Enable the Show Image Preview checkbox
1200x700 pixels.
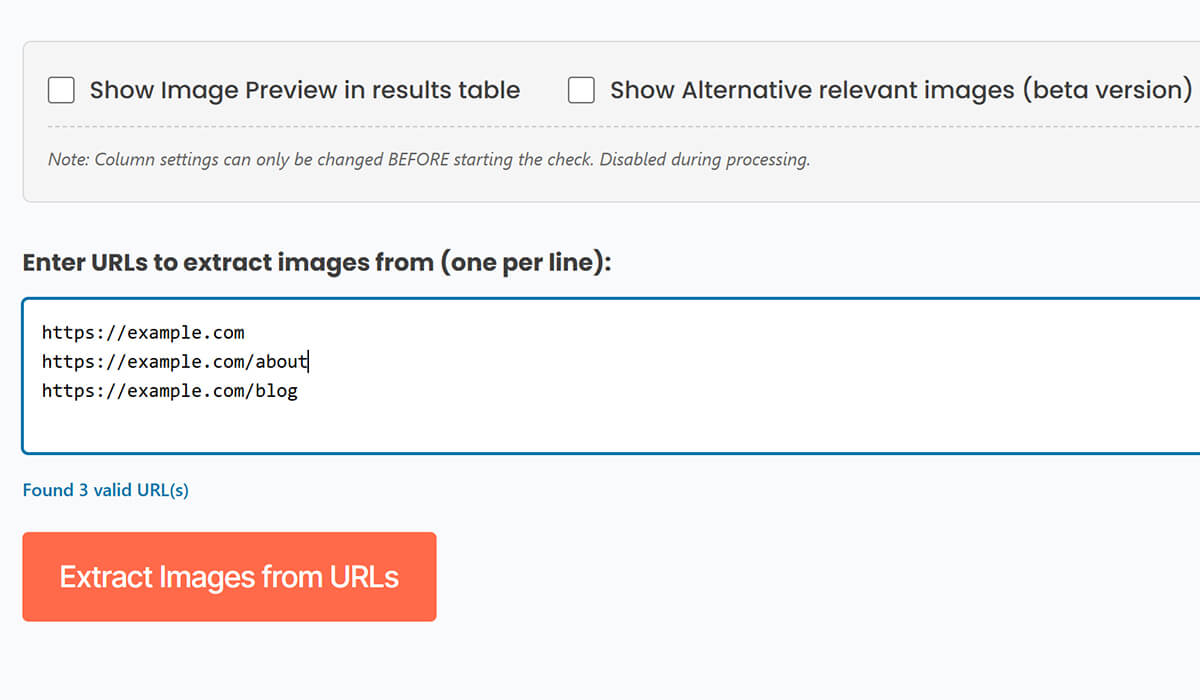pyautogui.click(x=62, y=91)
